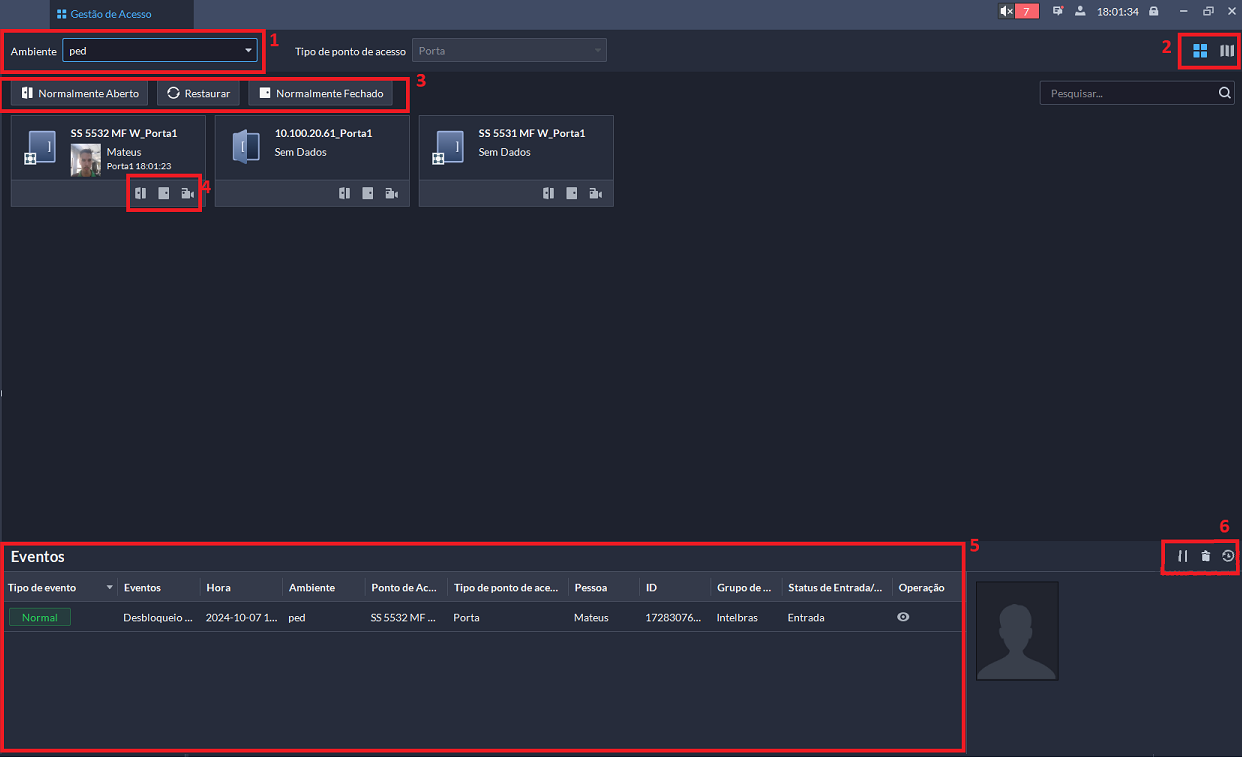Click the Tipo de ponto de ace... header
Image resolution: width=1242 pixels, height=757 pixels.
tap(506, 587)
